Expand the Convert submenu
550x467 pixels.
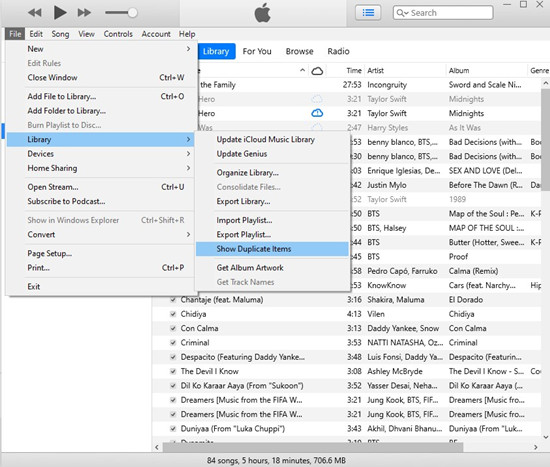(100, 234)
